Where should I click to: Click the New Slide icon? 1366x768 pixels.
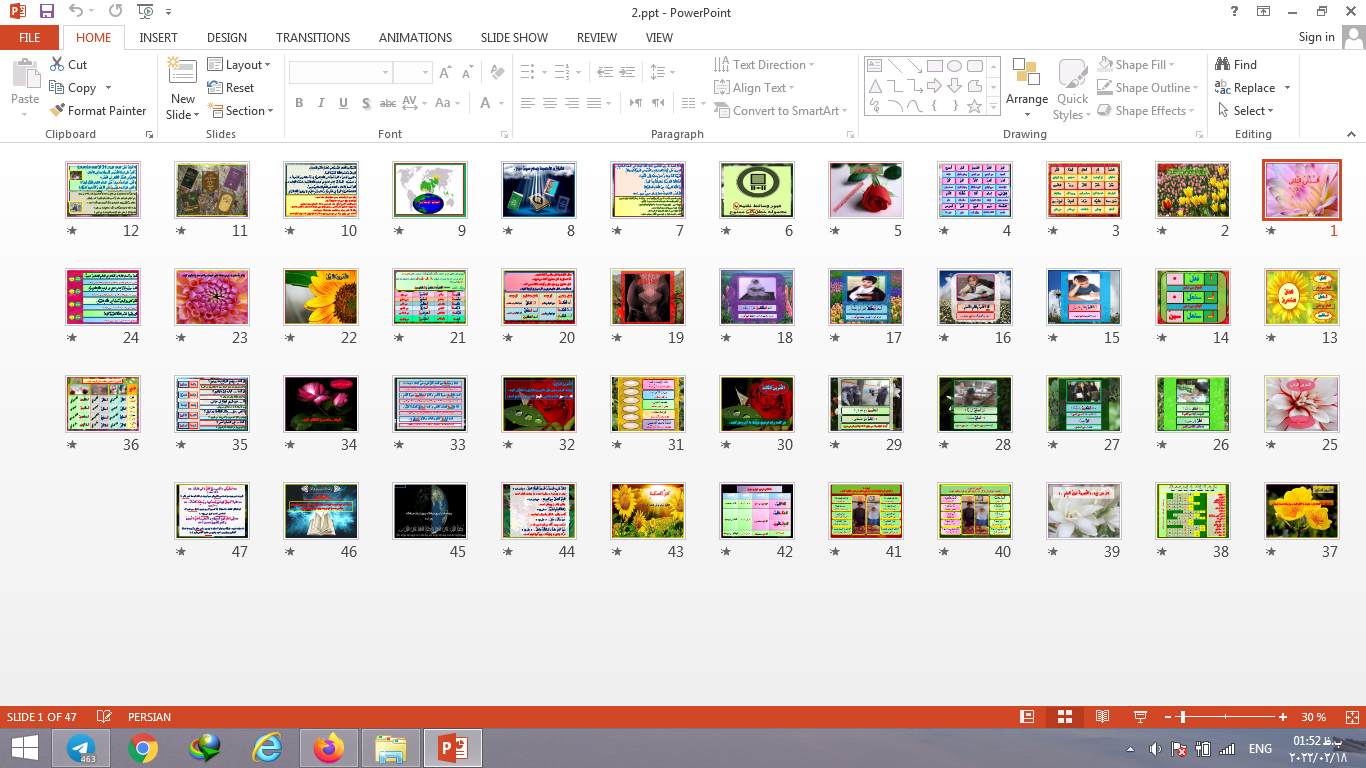(183, 72)
